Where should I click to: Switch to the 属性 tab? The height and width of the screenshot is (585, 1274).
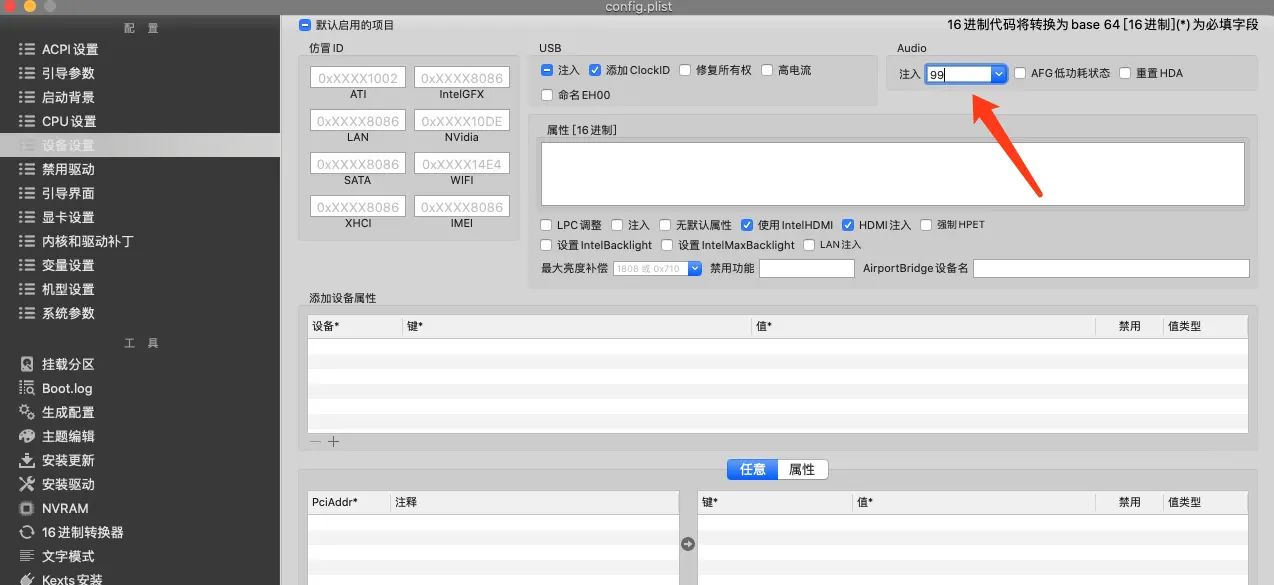pyautogui.click(x=803, y=469)
